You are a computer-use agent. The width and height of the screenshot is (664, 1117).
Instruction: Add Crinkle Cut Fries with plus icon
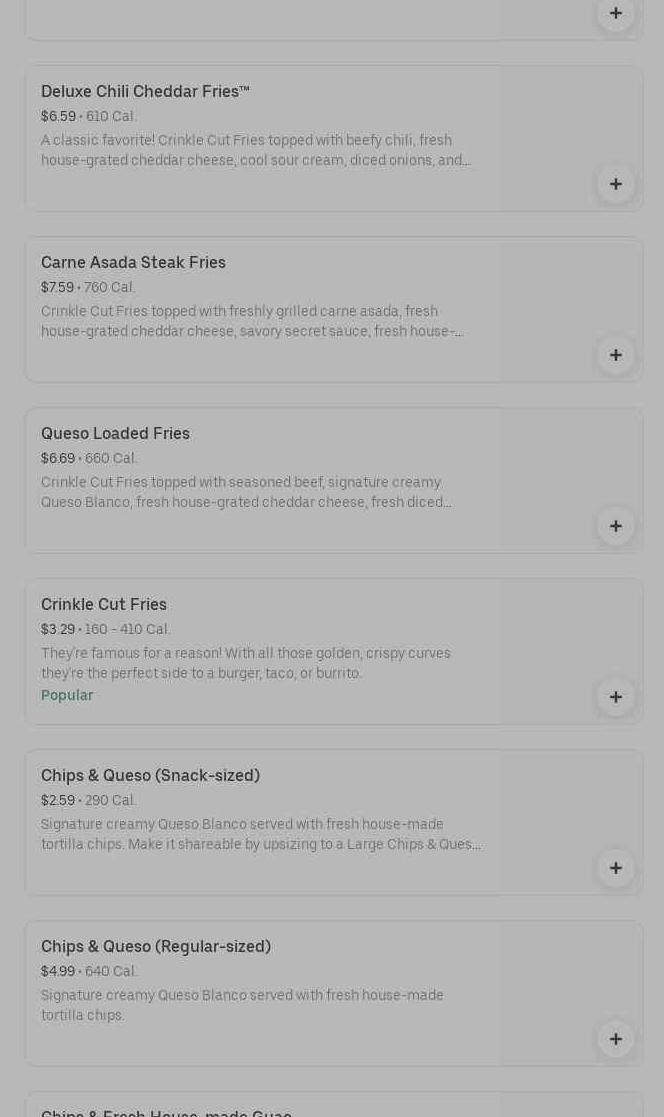coord(615,697)
